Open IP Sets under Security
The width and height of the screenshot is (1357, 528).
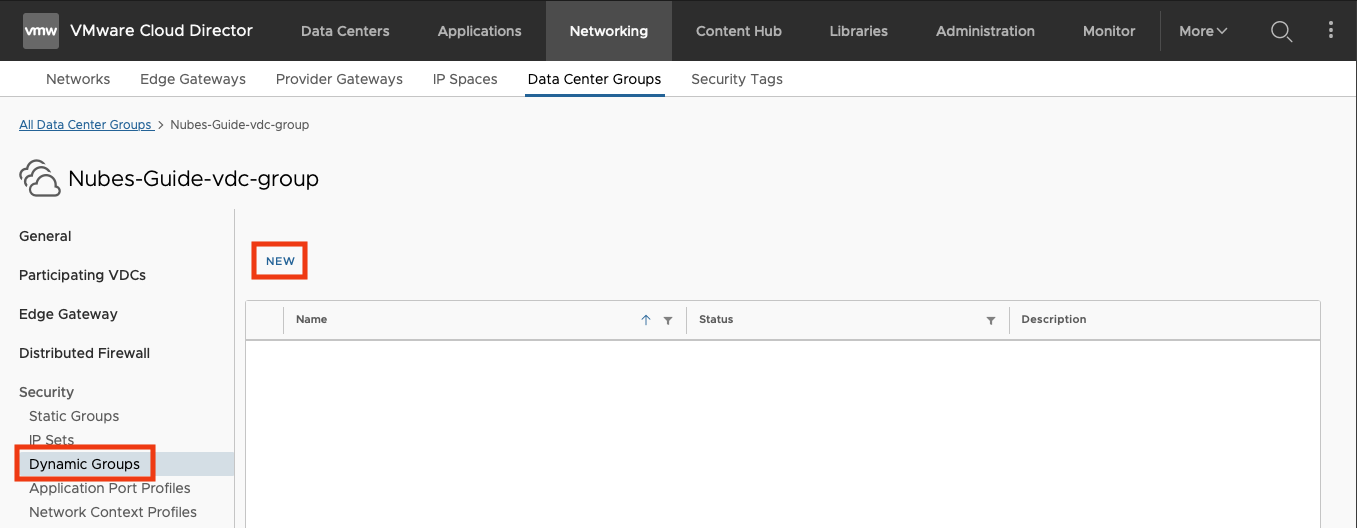[52, 440]
